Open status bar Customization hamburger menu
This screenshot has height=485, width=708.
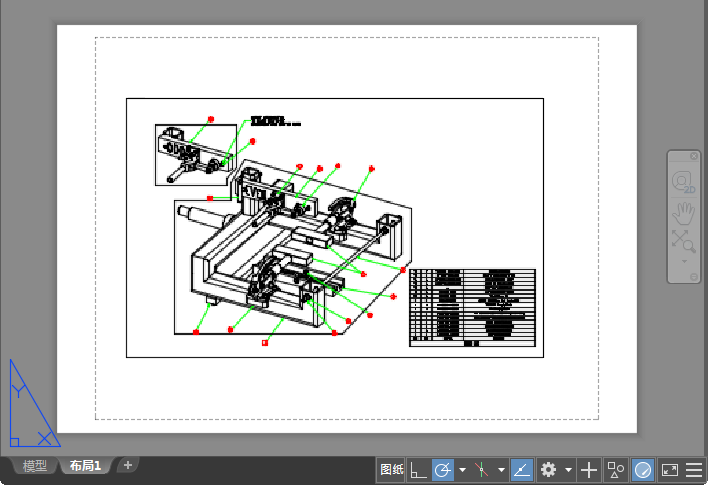tap(694, 470)
